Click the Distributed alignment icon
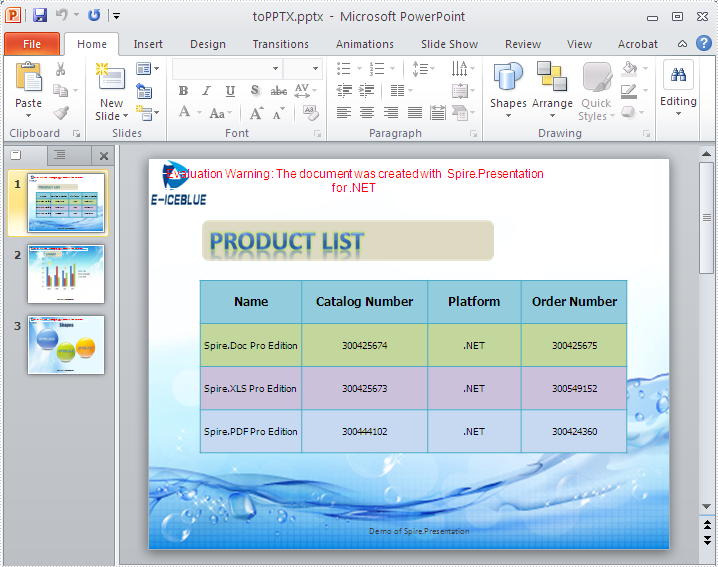The image size is (718, 567). (438, 113)
